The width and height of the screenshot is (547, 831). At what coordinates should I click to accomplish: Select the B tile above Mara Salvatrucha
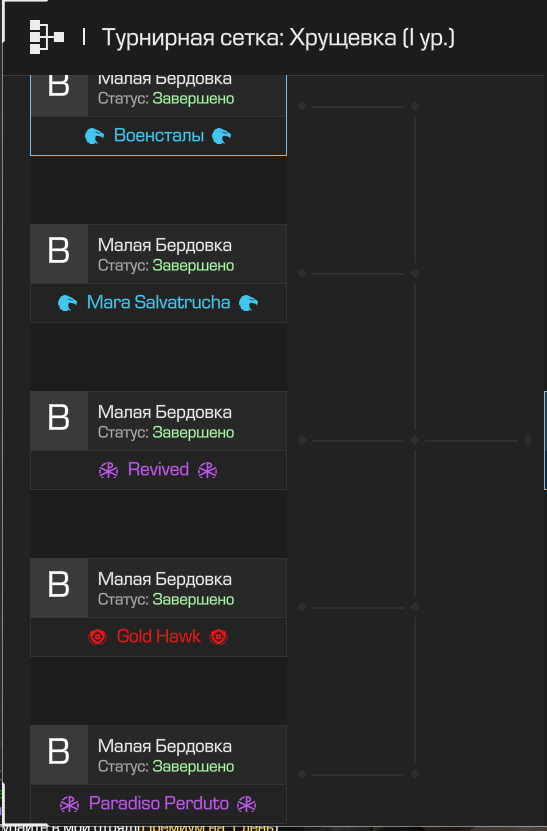tap(59, 254)
